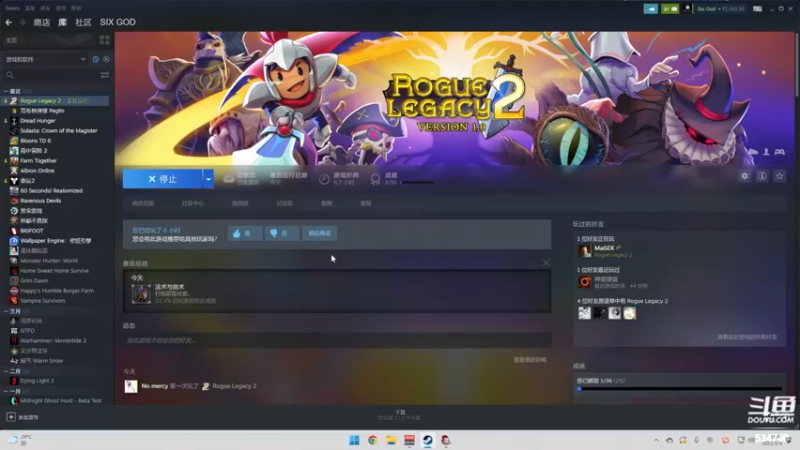Collapse the recent games category

tap(6, 91)
